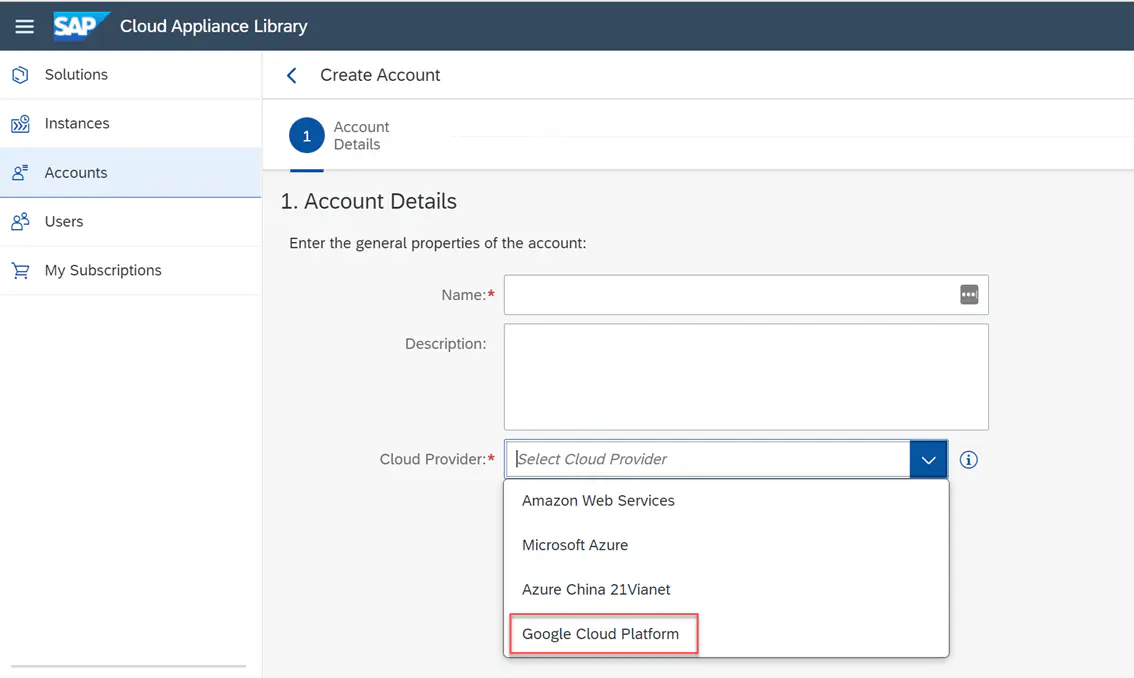This screenshot has width=1134, height=678.
Task: Open the hamburger navigation menu
Action: coord(25,26)
